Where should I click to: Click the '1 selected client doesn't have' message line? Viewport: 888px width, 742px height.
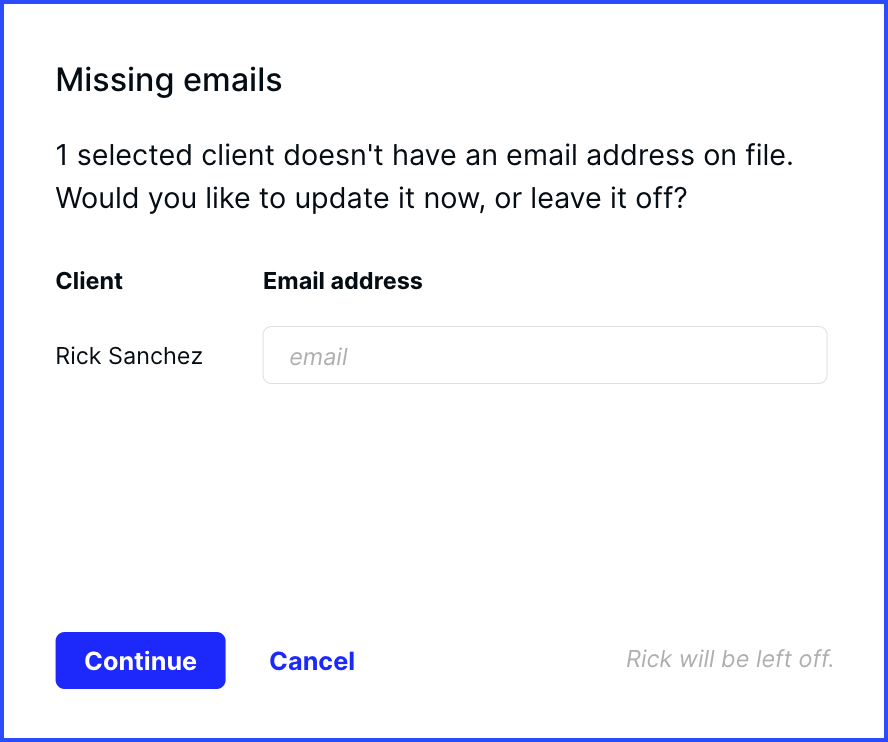tap(425, 155)
